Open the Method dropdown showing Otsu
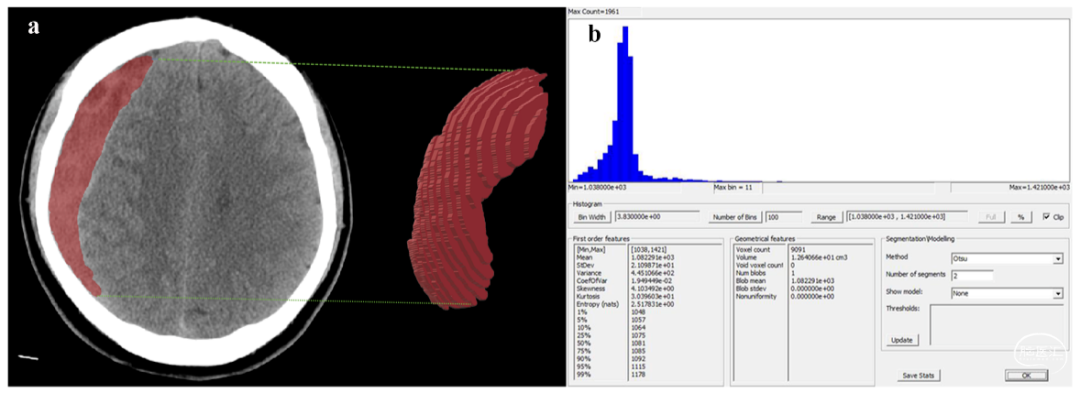 [1006, 259]
